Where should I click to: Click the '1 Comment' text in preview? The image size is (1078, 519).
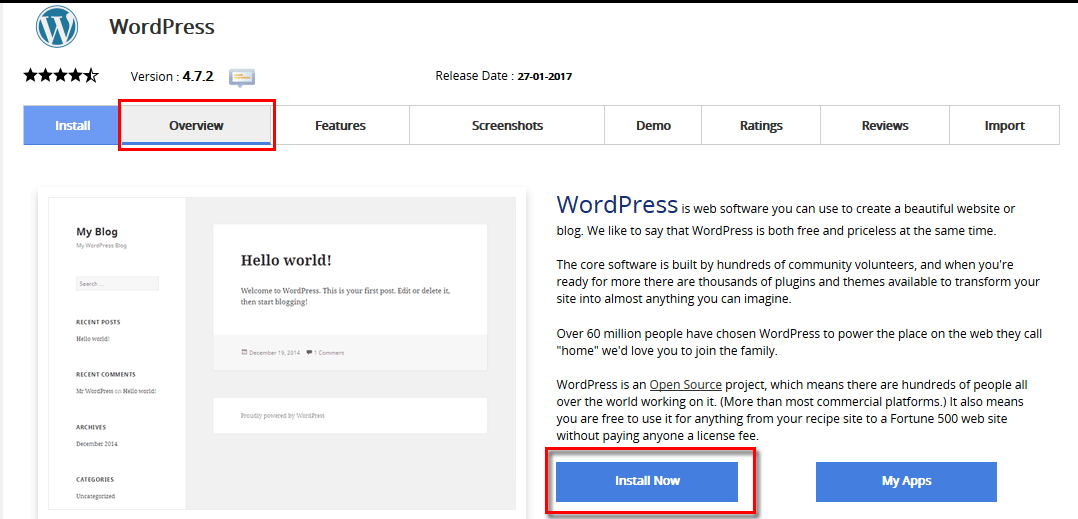tap(329, 353)
